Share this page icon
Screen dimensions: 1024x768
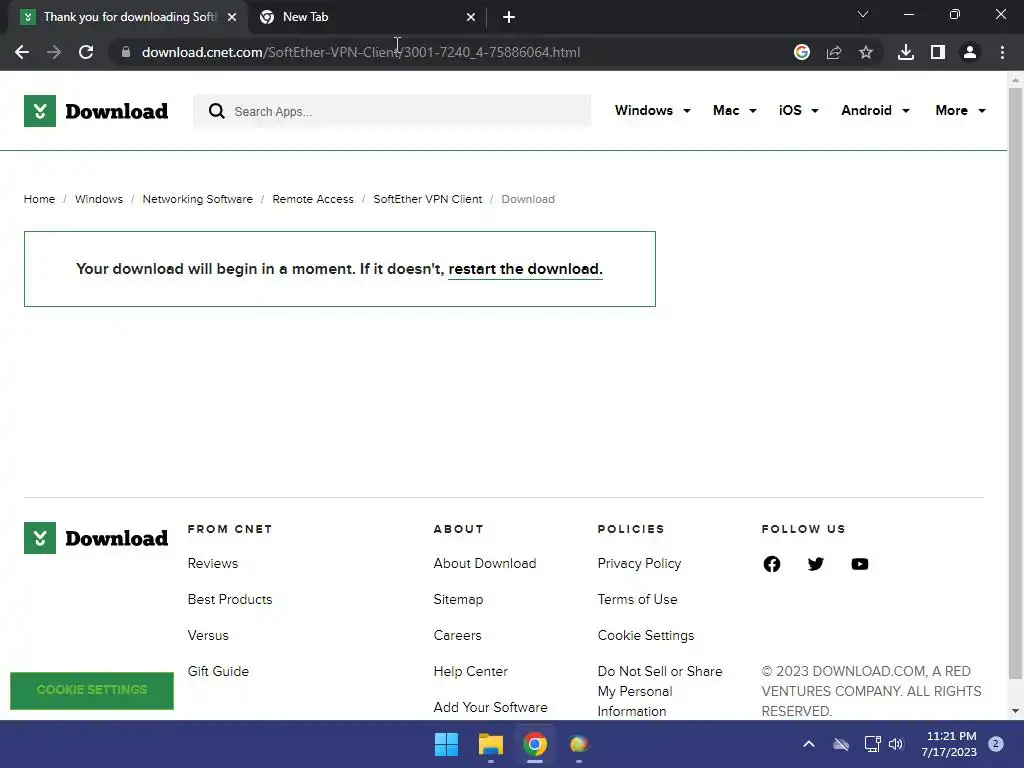pos(834,52)
